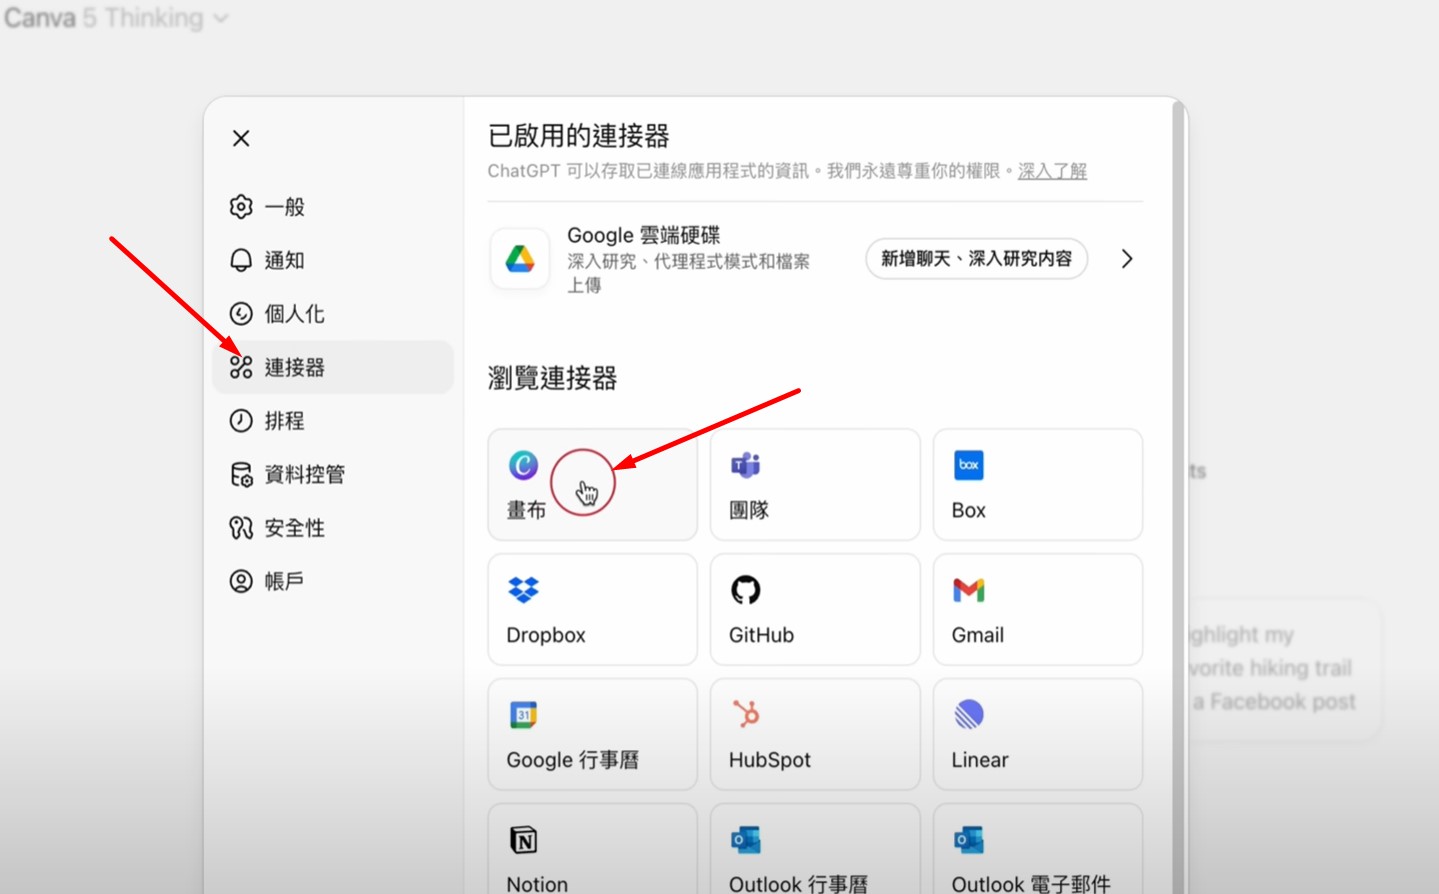
Task: Click the bell icon beside 通知
Action: click(241, 260)
